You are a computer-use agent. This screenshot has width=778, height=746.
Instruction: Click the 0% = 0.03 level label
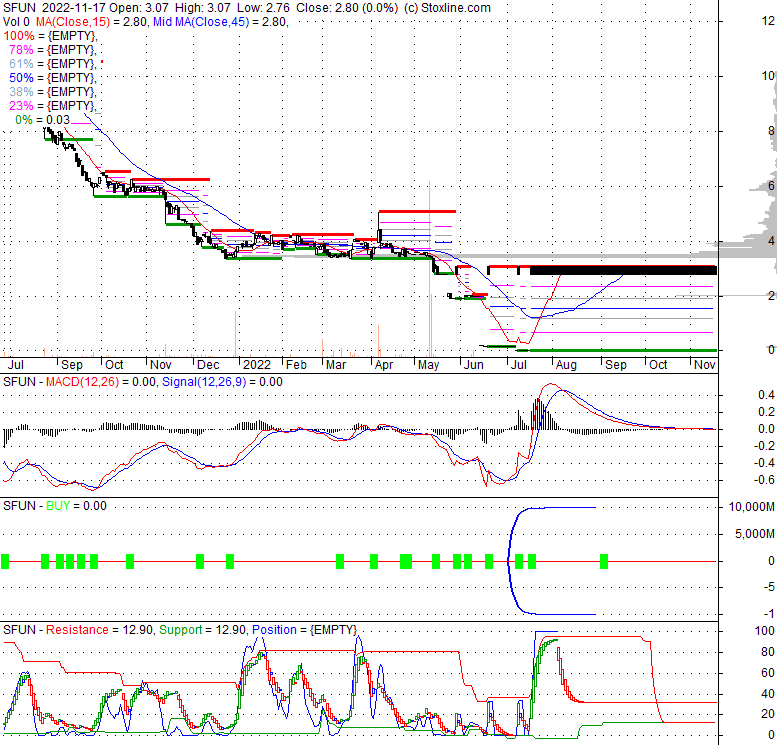click(x=43, y=120)
